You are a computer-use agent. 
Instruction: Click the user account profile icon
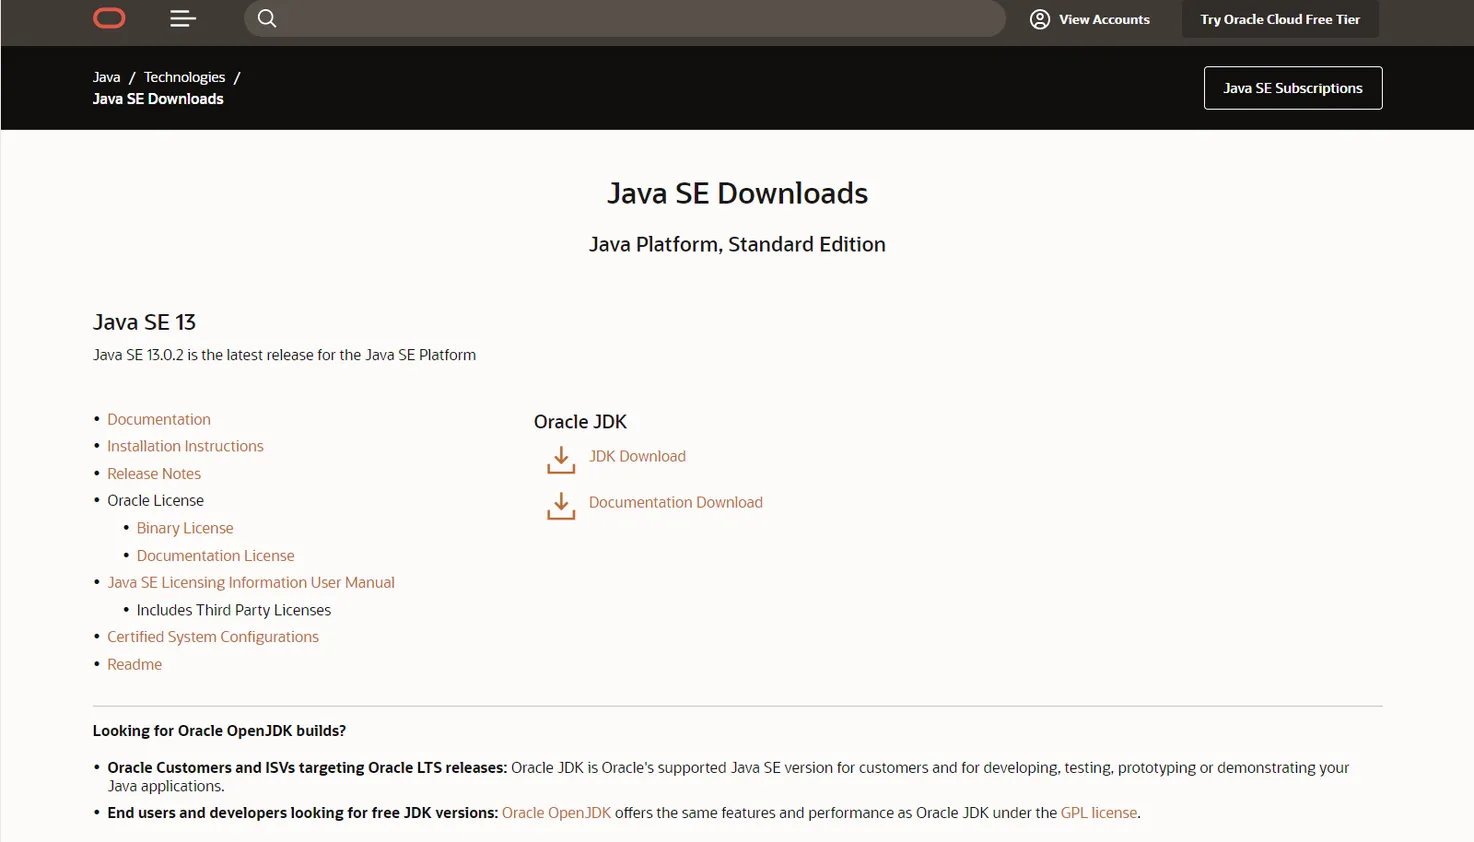[x=1040, y=19]
